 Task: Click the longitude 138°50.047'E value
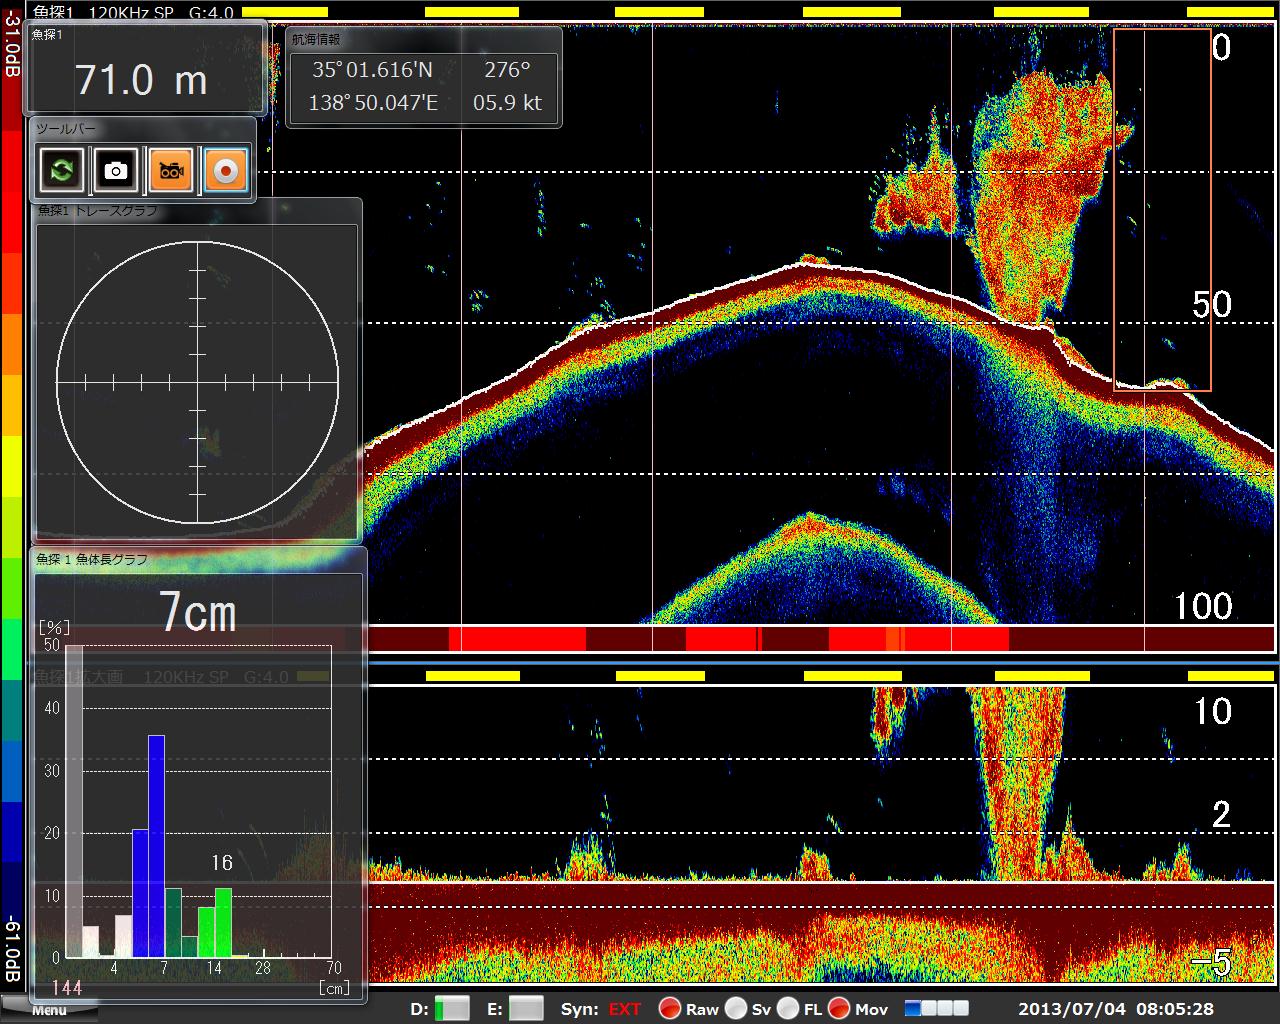(x=373, y=102)
